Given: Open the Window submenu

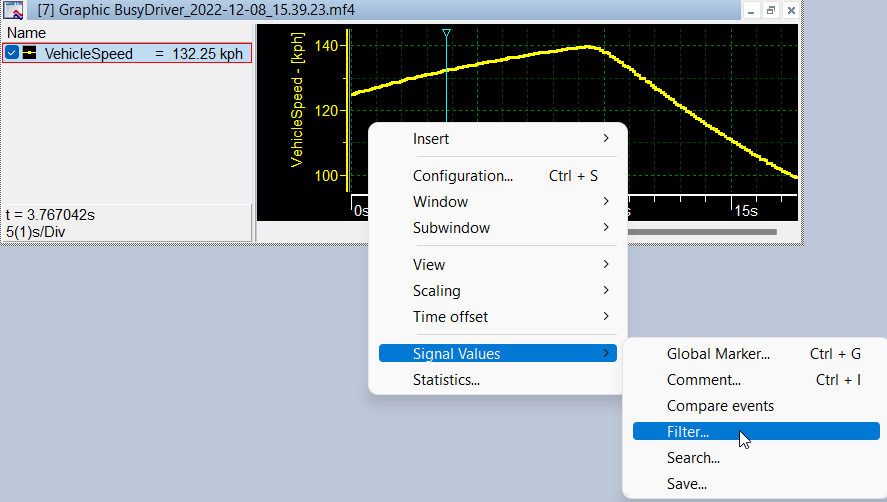Looking at the screenshot, I should click(x=498, y=202).
